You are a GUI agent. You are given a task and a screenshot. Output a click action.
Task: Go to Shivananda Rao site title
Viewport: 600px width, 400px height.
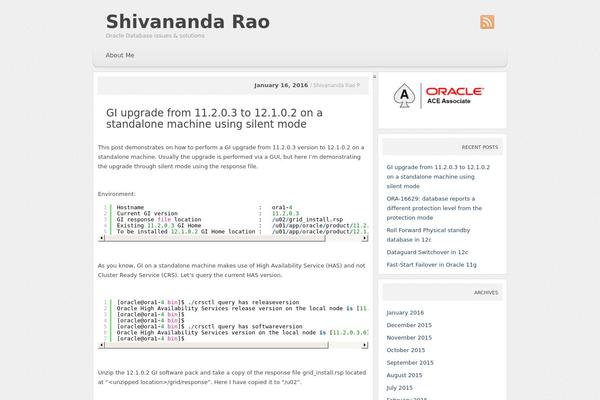188,21
